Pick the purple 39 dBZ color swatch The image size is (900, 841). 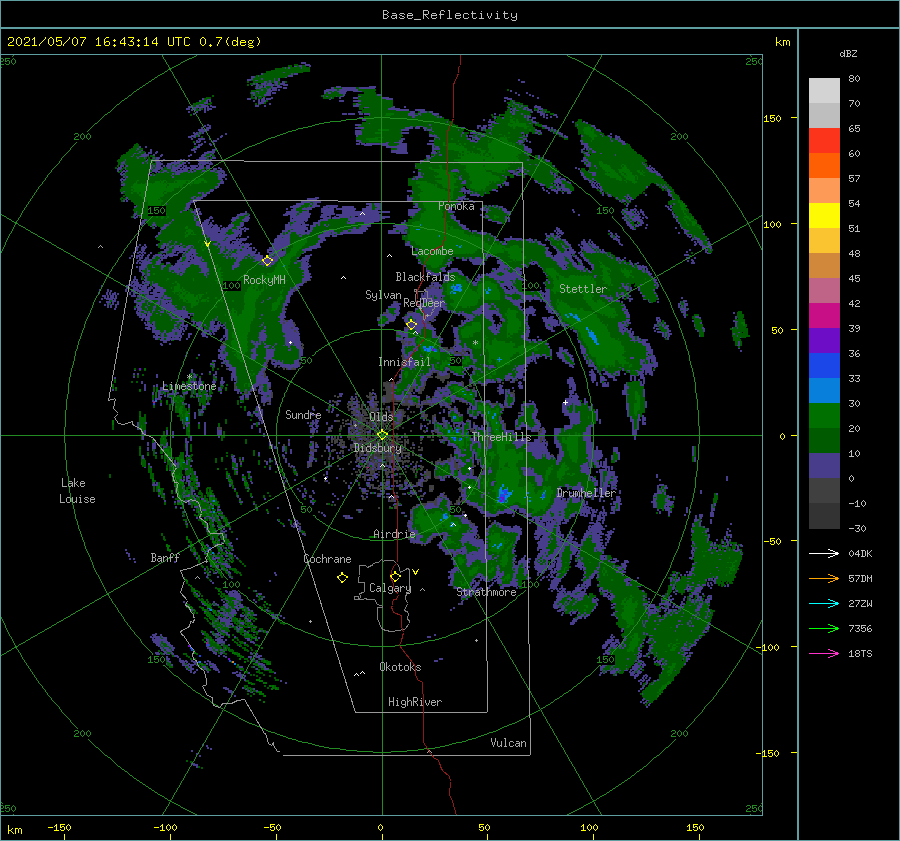(x=824, y=340)
